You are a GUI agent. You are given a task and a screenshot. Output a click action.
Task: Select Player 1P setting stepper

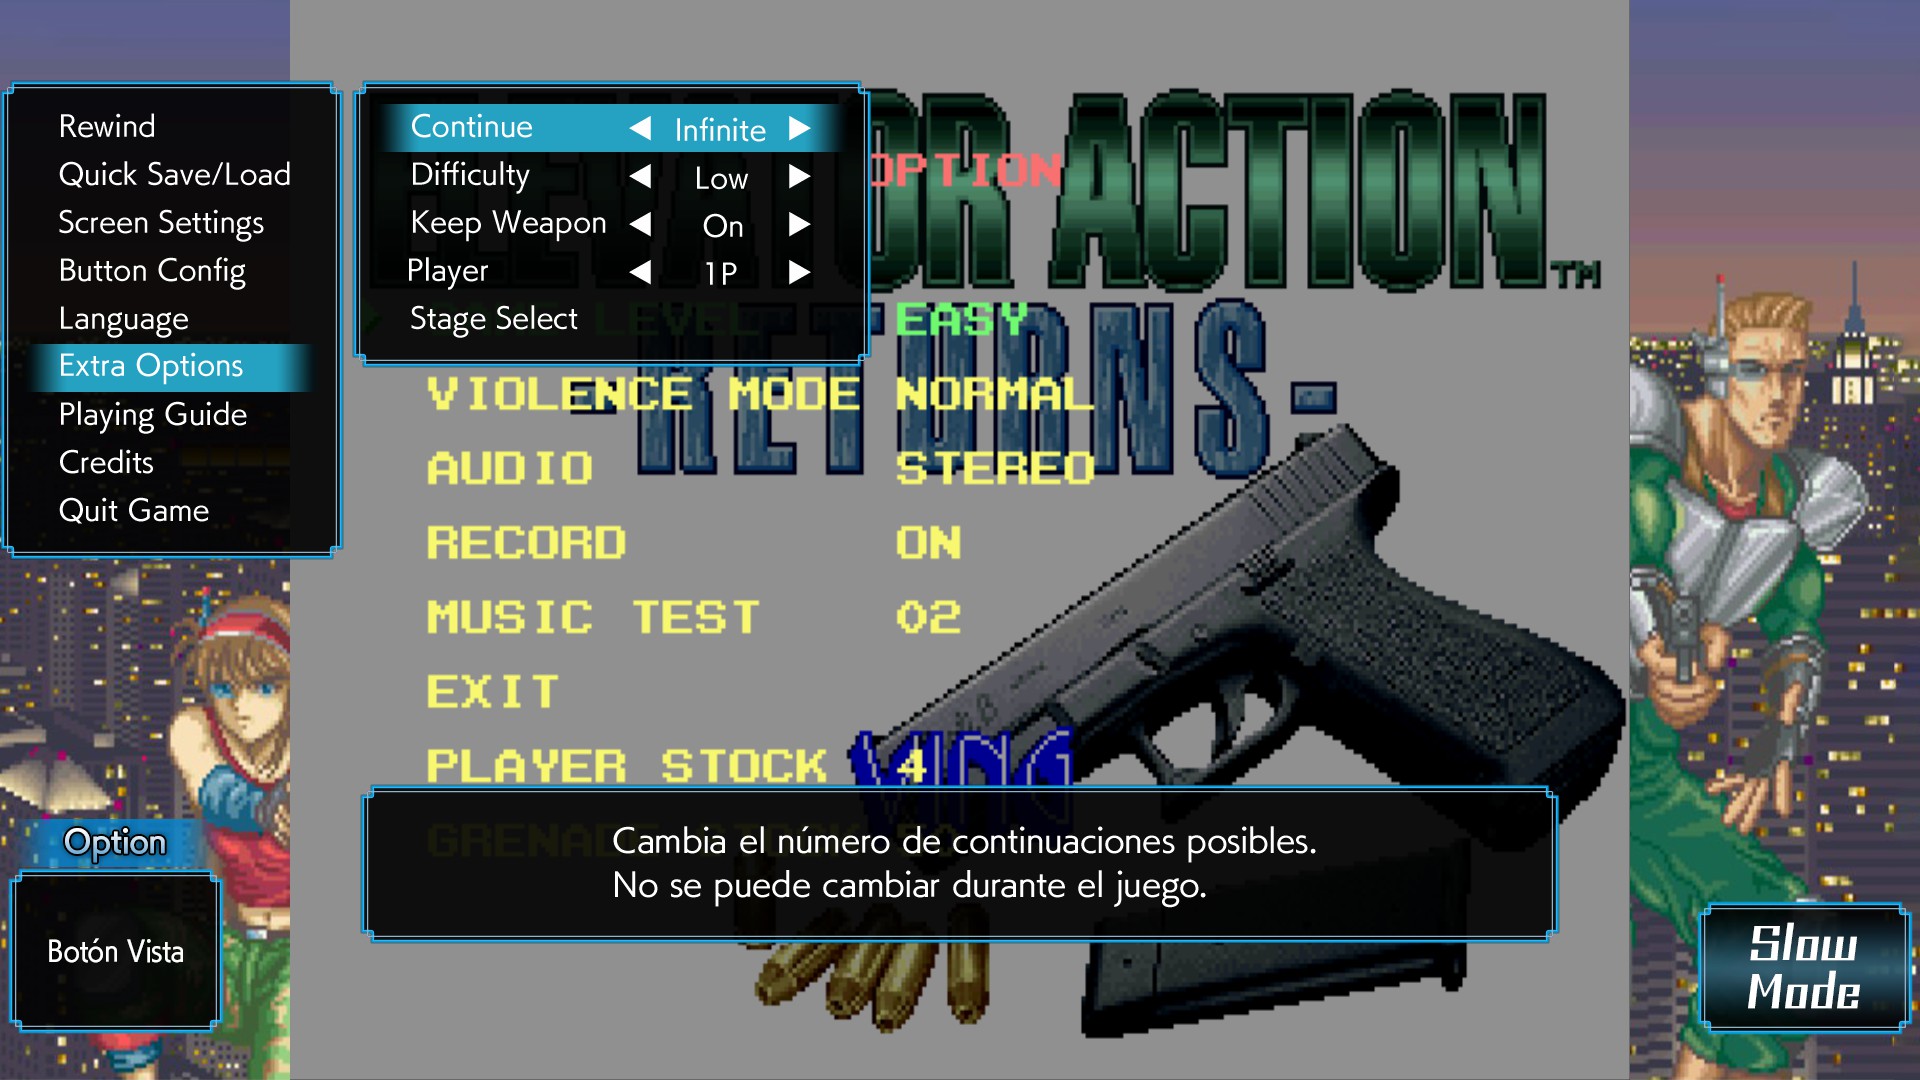[x=720, y=272]
